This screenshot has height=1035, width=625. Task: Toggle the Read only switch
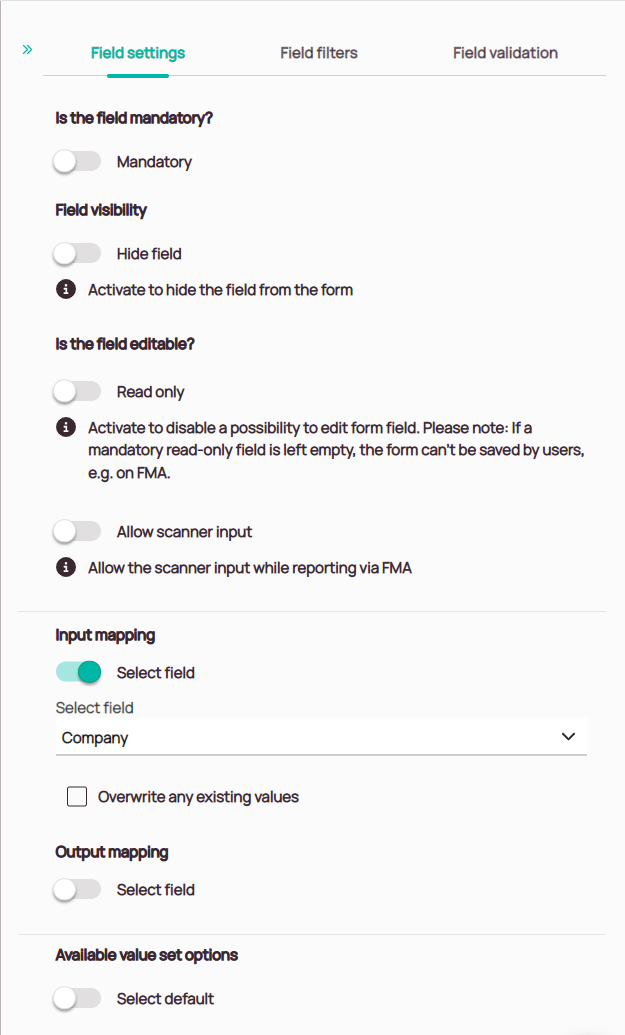pos(78,392)
